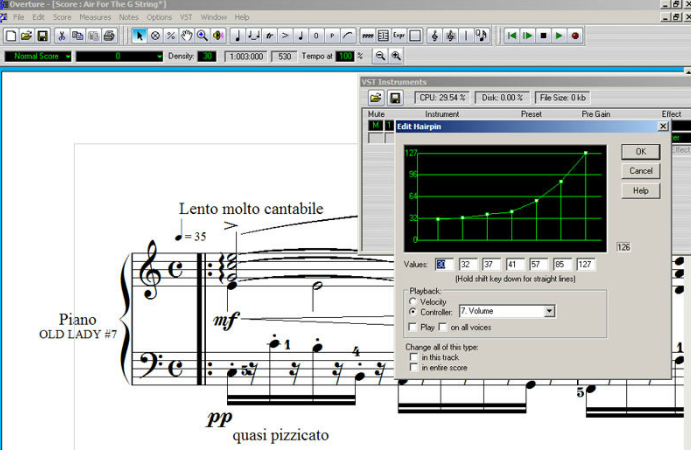Pick the hand scroll tool
The height and width of the screenshot is (450, 691).
[x=186, y=36]
